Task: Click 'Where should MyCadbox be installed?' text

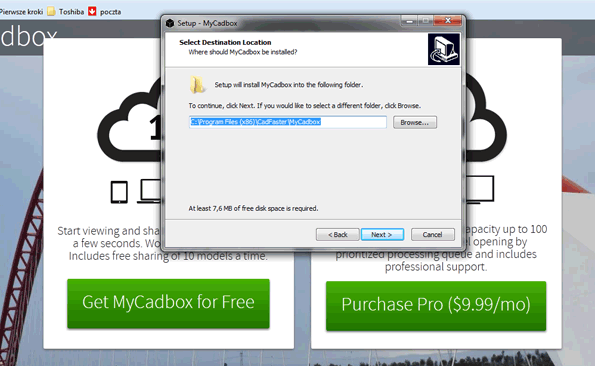Action: 243,52
